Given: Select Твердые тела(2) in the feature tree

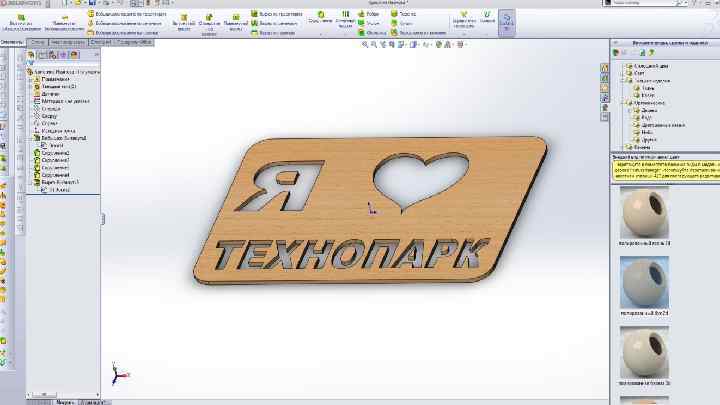Looking at the screenshot, I should point(54,86).
